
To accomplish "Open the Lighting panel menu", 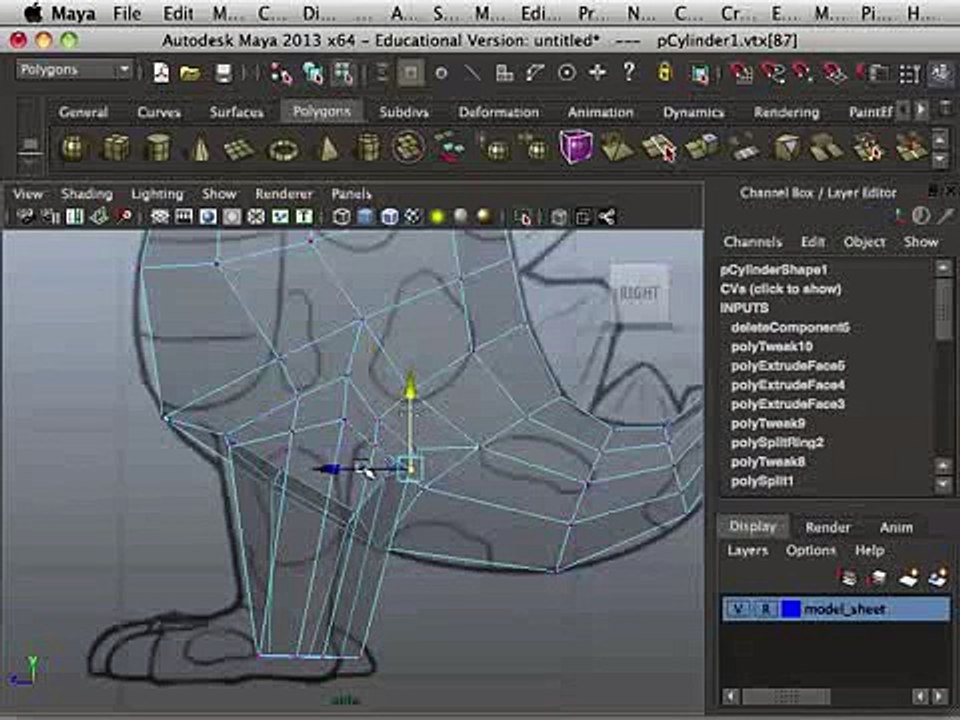I will [x=157, y=194].
